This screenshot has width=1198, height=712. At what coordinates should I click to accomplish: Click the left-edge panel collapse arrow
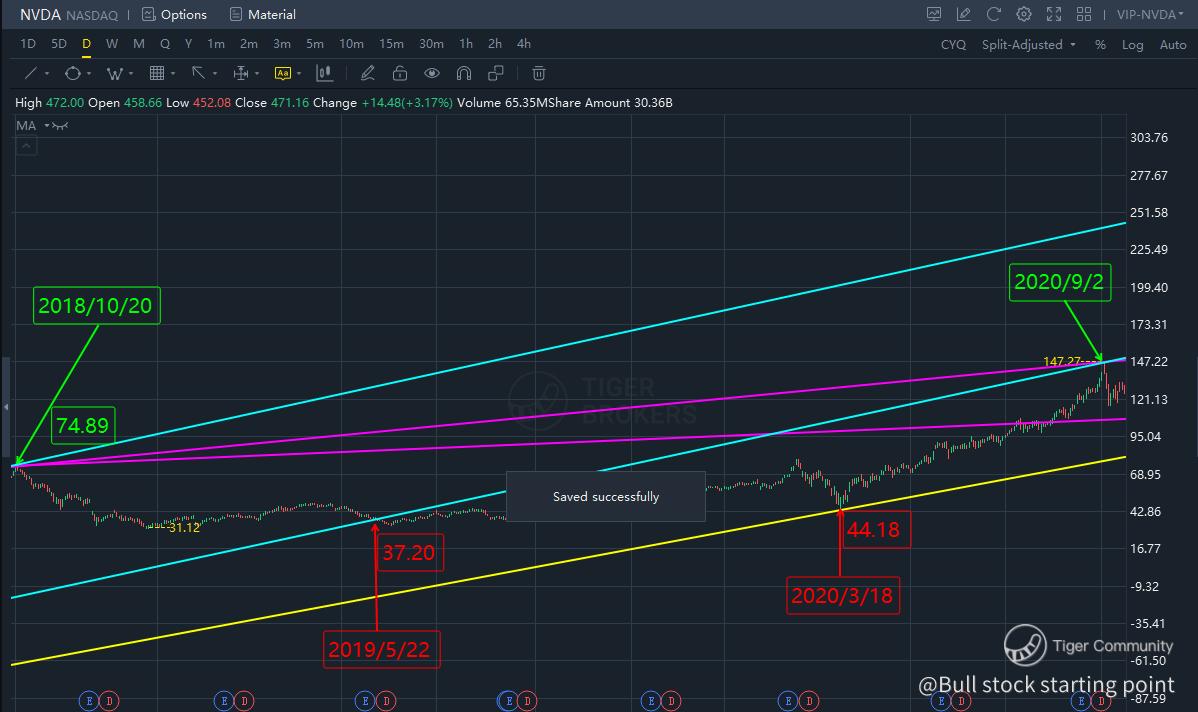(x=6, y=406)
